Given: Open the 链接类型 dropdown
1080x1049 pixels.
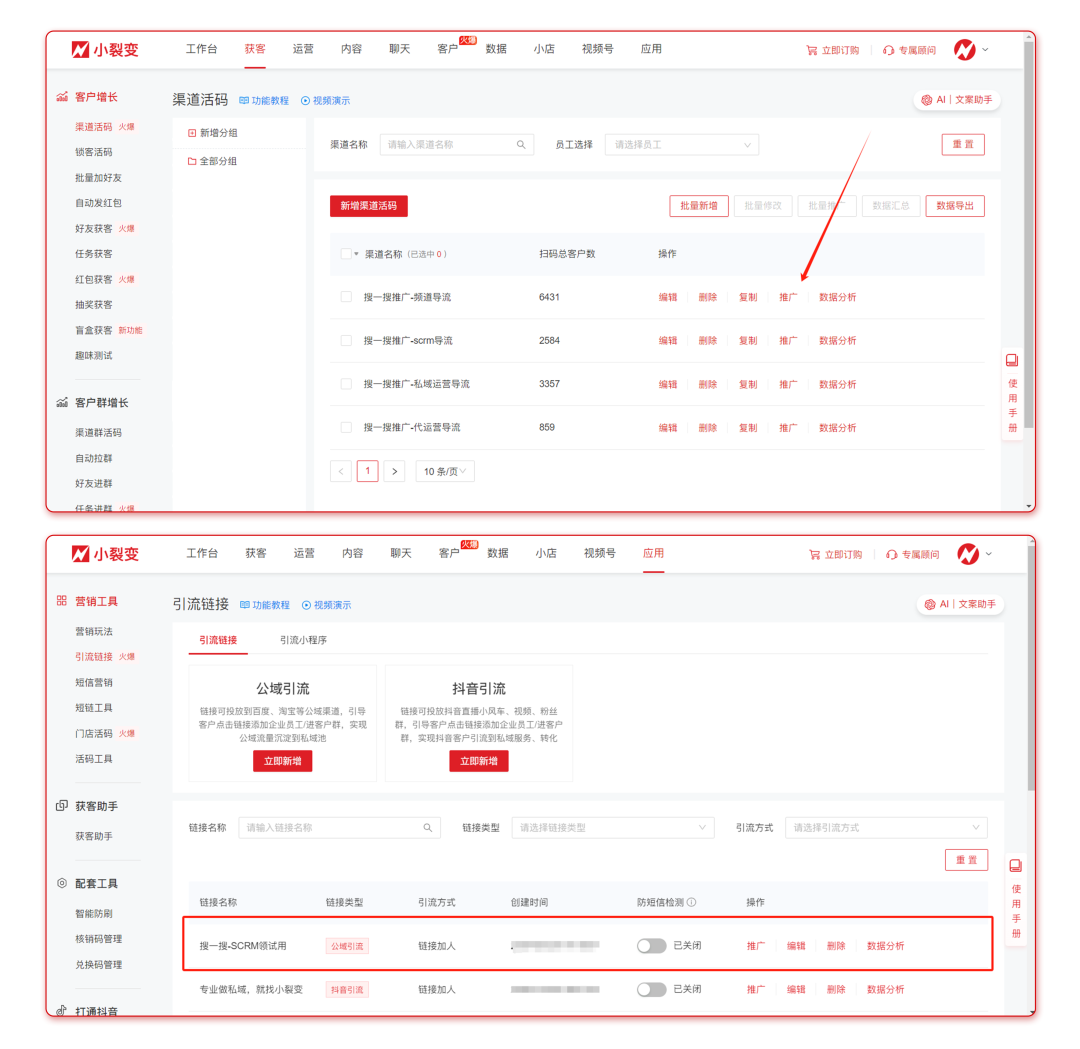Looking at the screenshot, I should (612, 828).
